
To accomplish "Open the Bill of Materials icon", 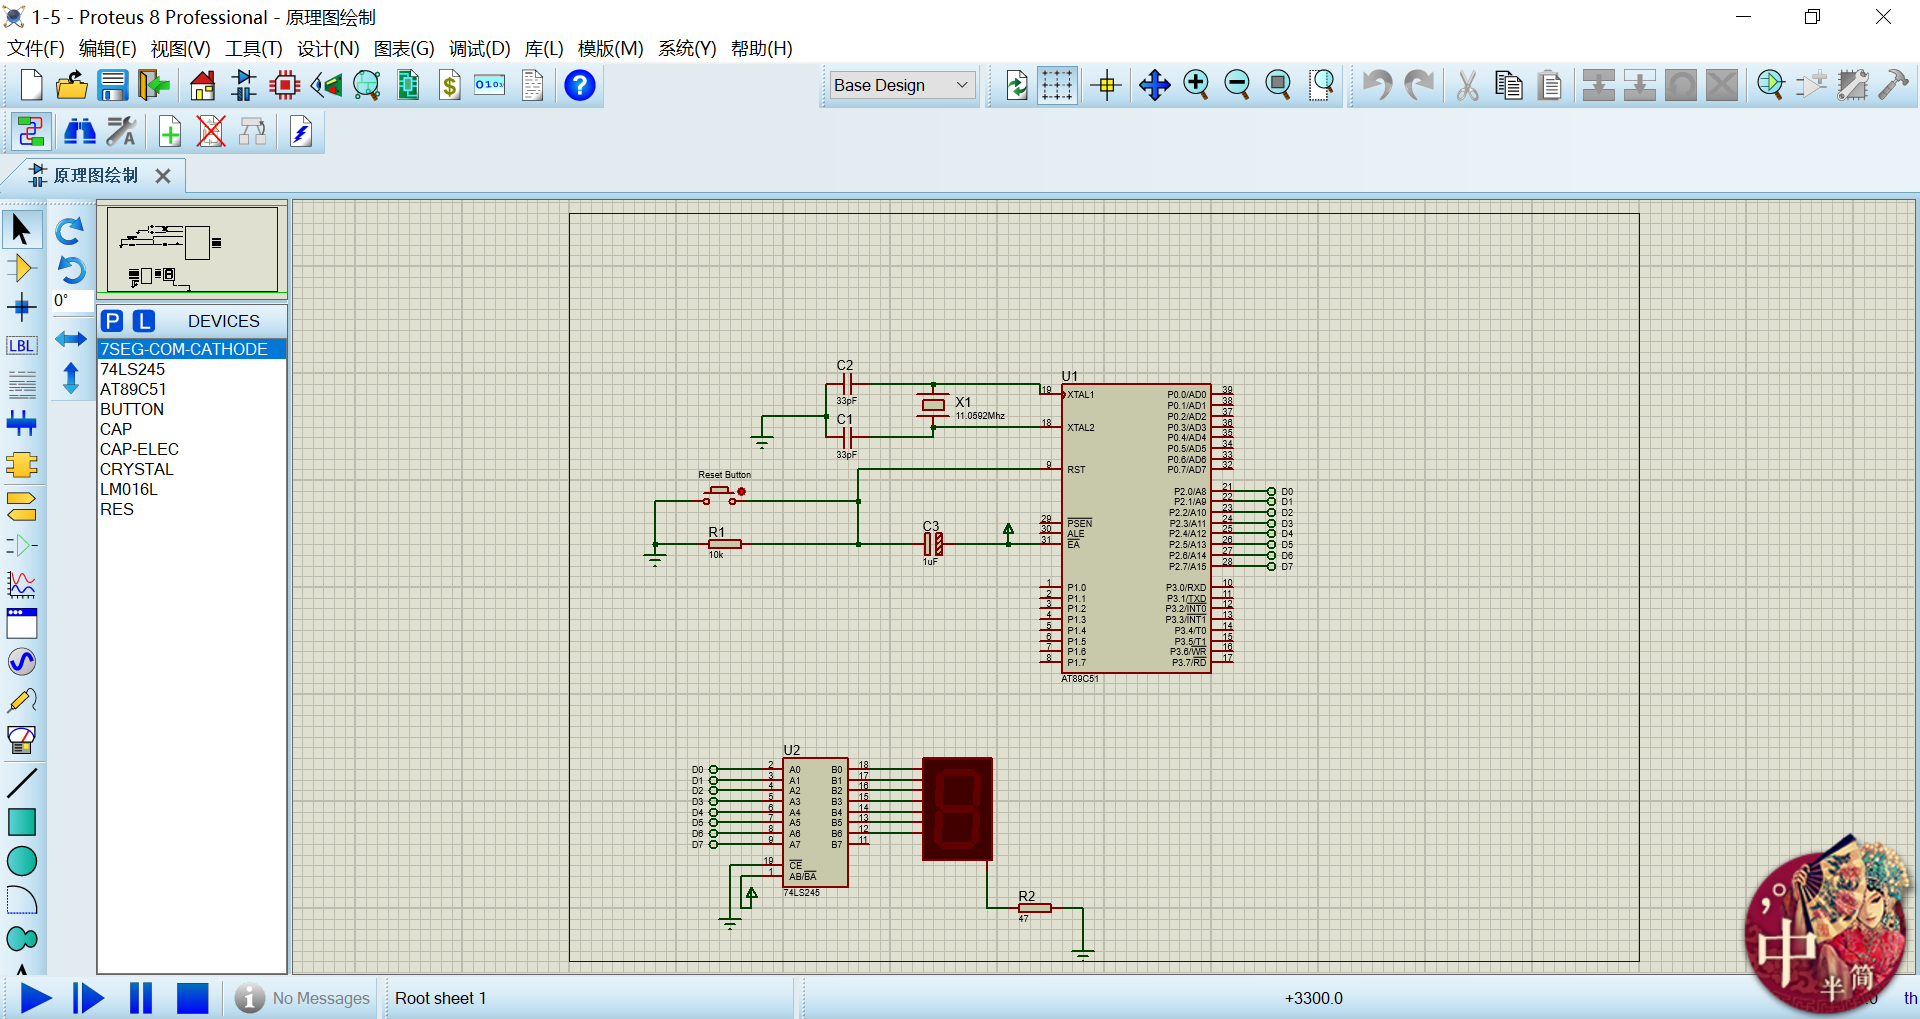I will pyautogui.click(x=450, y=86).
